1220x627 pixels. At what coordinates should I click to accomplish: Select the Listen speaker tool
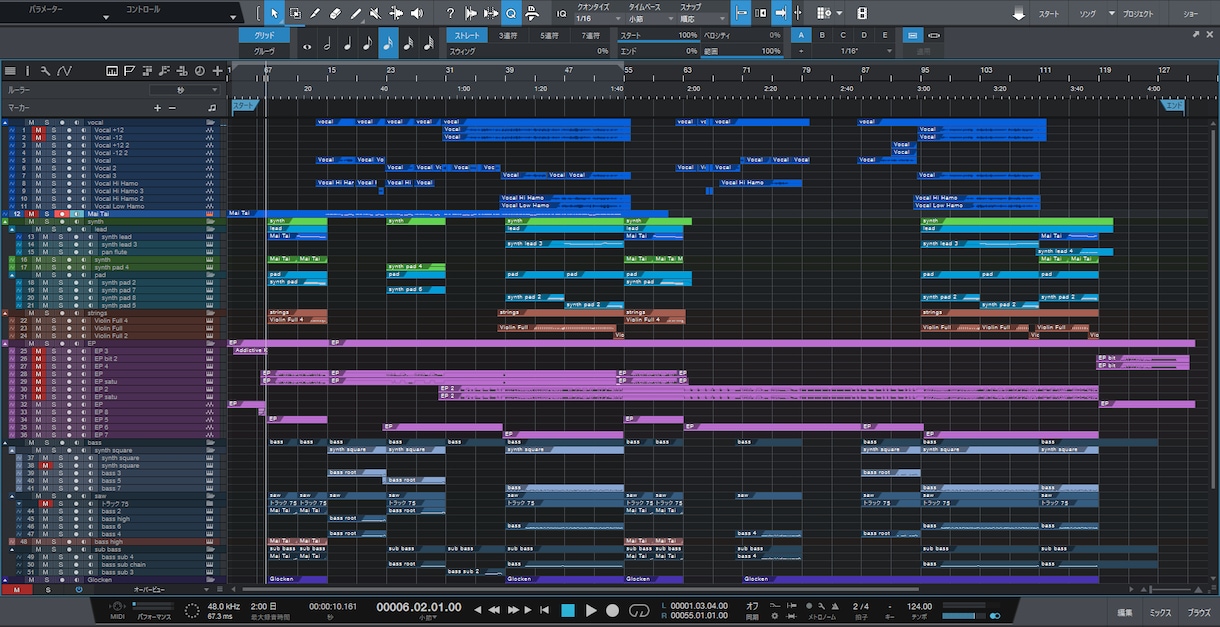pos(416,13)
